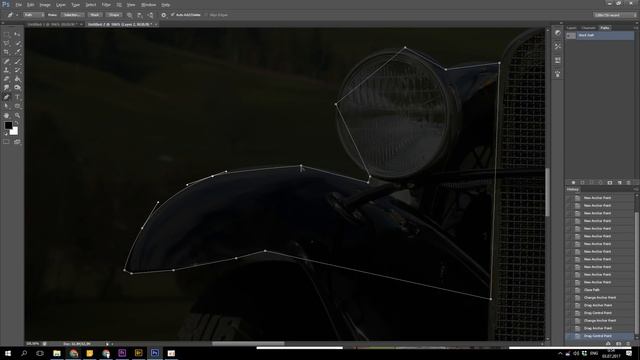This screenshot has height=360, width=640.
Task: Open the gear pen options dropdown
Action: tap(164, 15)
